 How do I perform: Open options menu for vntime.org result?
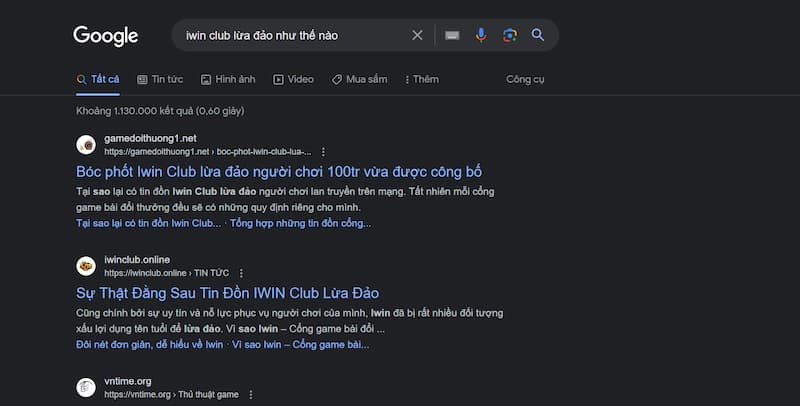250,395
